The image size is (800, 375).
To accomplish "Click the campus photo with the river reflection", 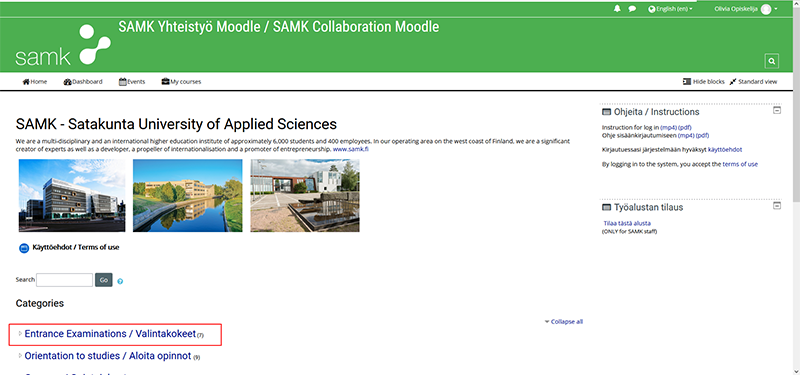I will (x=188, y=195).
